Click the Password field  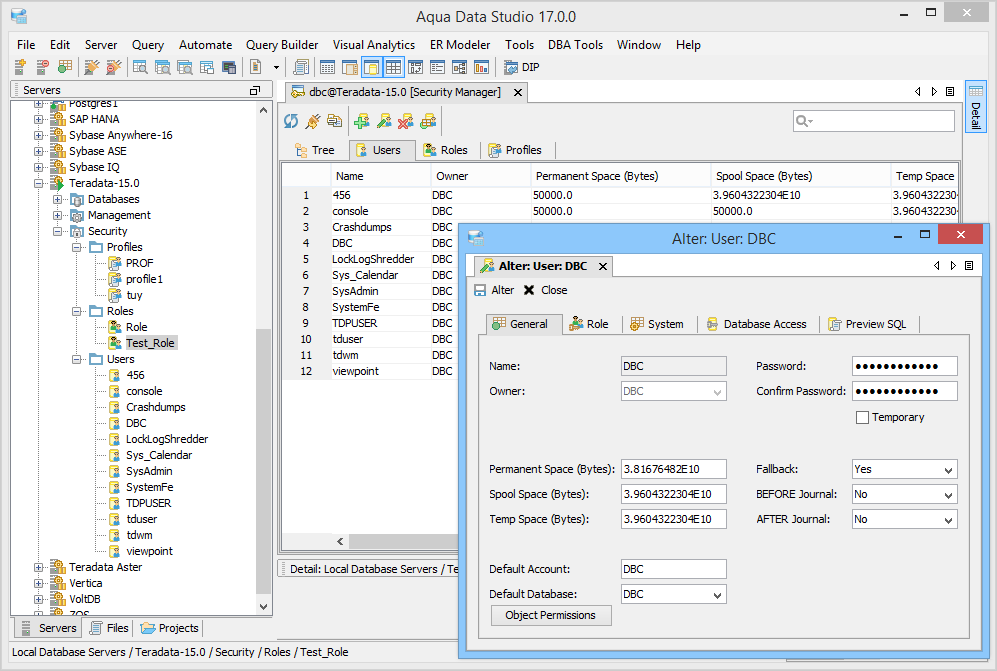(904, 366)
